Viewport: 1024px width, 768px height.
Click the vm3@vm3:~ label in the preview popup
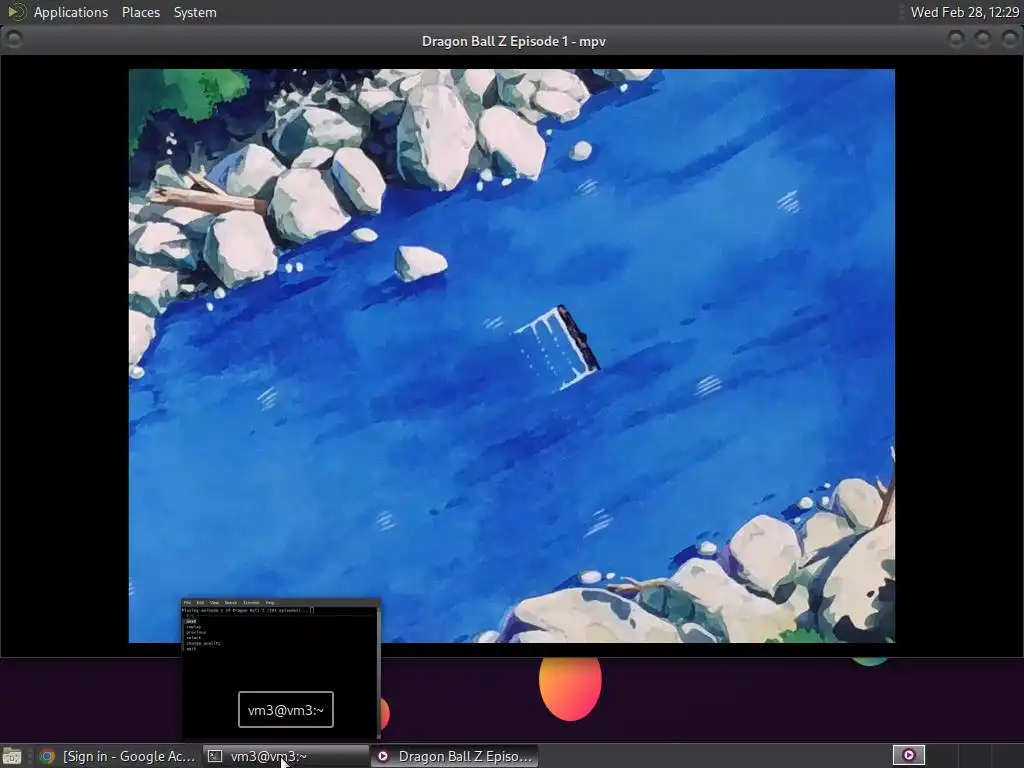(285, 710)
